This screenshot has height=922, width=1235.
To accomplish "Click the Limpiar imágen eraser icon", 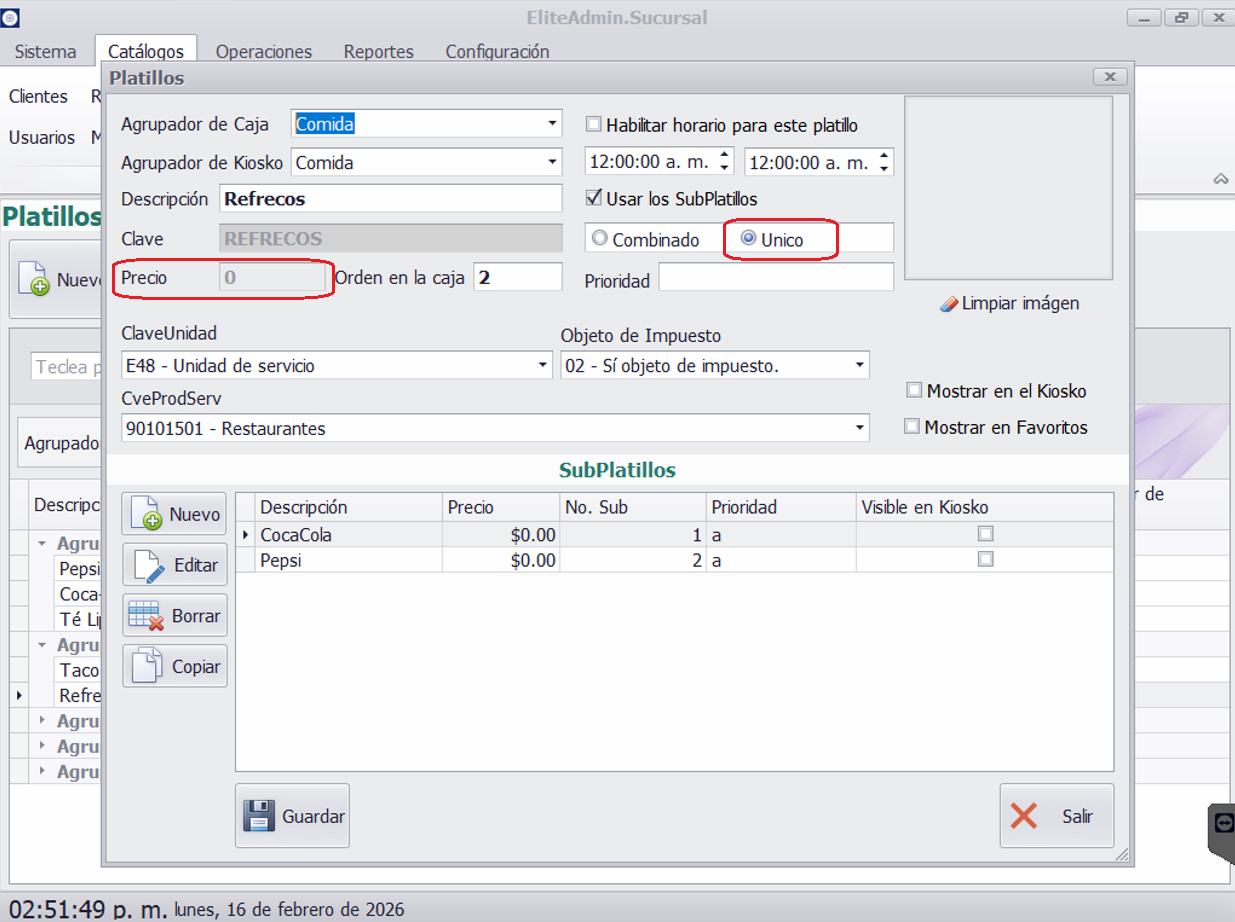I will (x=949, y=304).
